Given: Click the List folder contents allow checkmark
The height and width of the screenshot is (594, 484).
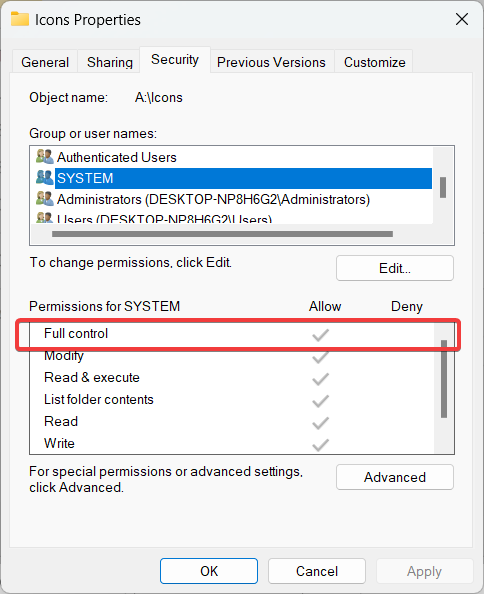Looking at the screenshot, I should pos(320,401).
